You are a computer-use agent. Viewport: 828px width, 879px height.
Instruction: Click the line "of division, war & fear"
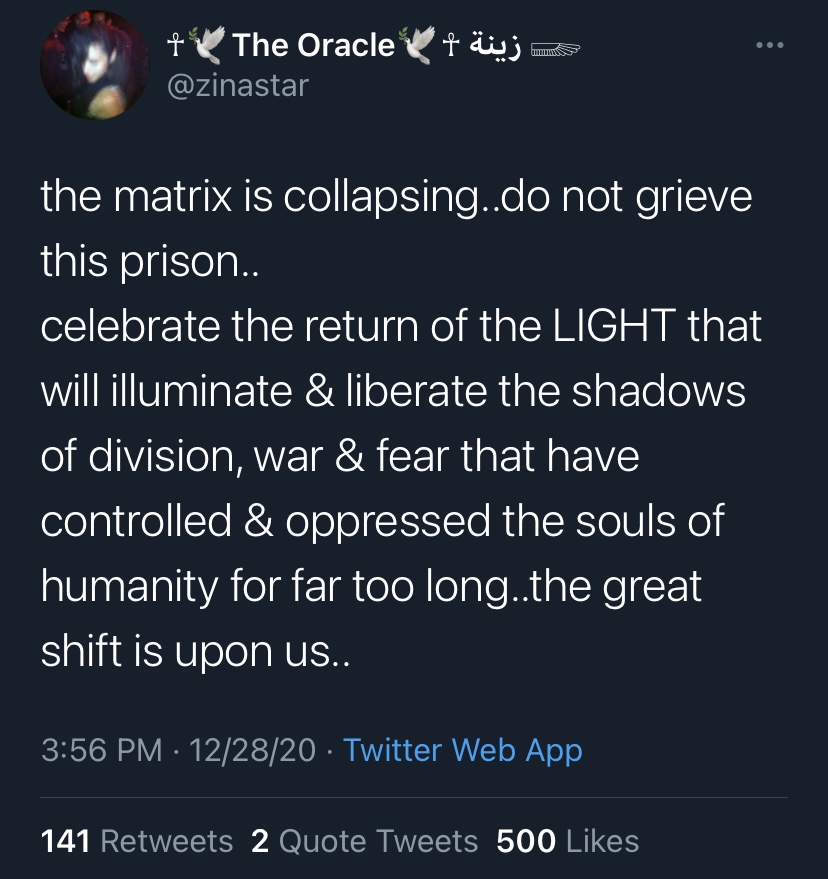pos(340,457)
